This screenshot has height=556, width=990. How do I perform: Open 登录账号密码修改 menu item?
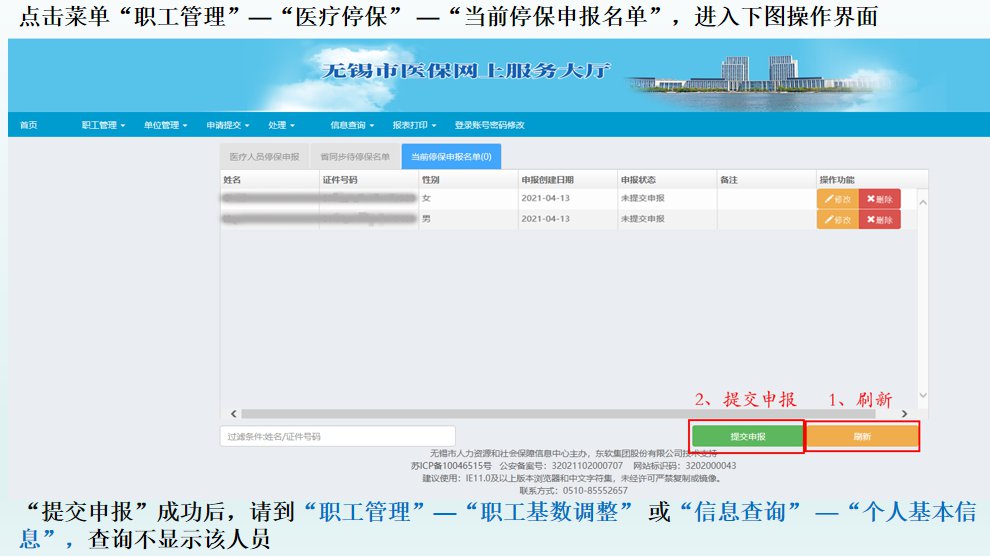[489, 125]
